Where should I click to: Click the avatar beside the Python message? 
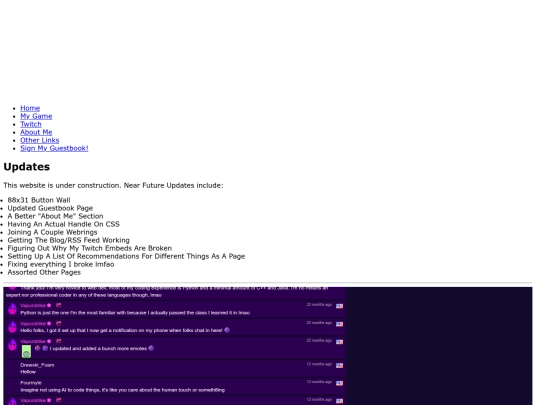point(12,309)
